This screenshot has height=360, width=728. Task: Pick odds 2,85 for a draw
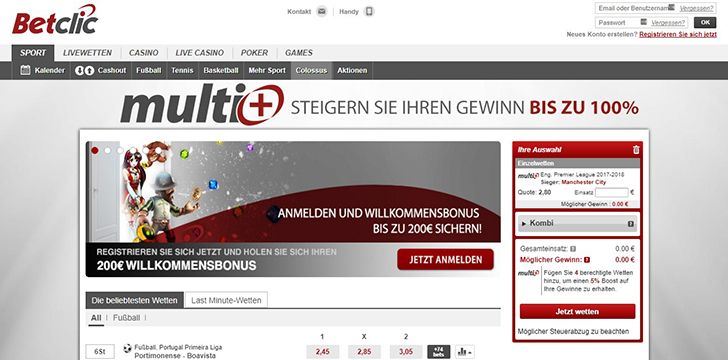(x=364, y=352)
